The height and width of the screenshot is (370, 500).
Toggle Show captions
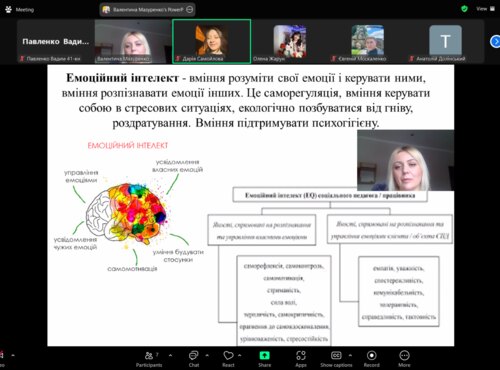pos(336,359)
